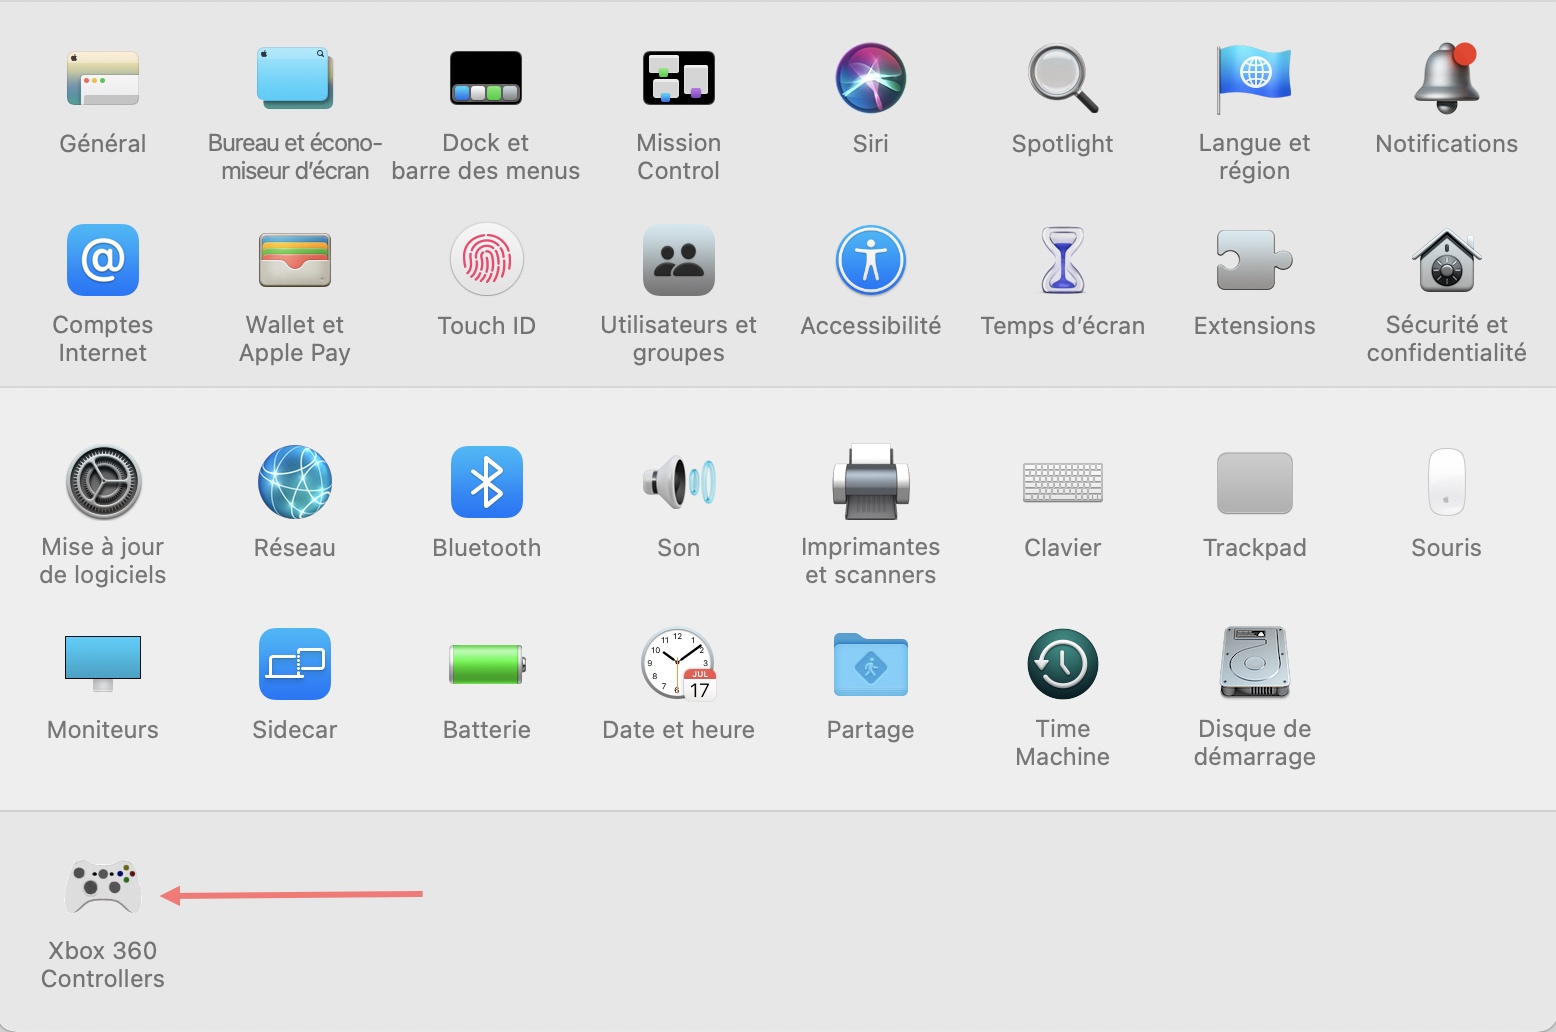Open the Xbox 360 Controllers pane
This screenshot has width=1556, height=1032.
pos(103,886)
